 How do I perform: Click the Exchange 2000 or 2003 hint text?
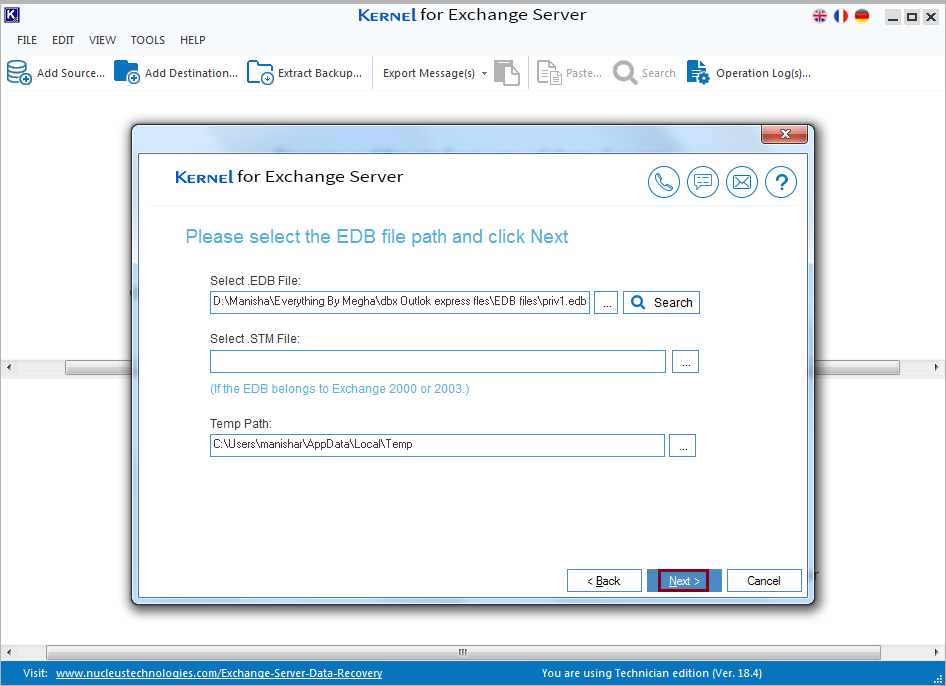pyautogui.click(x=340, y=389)
